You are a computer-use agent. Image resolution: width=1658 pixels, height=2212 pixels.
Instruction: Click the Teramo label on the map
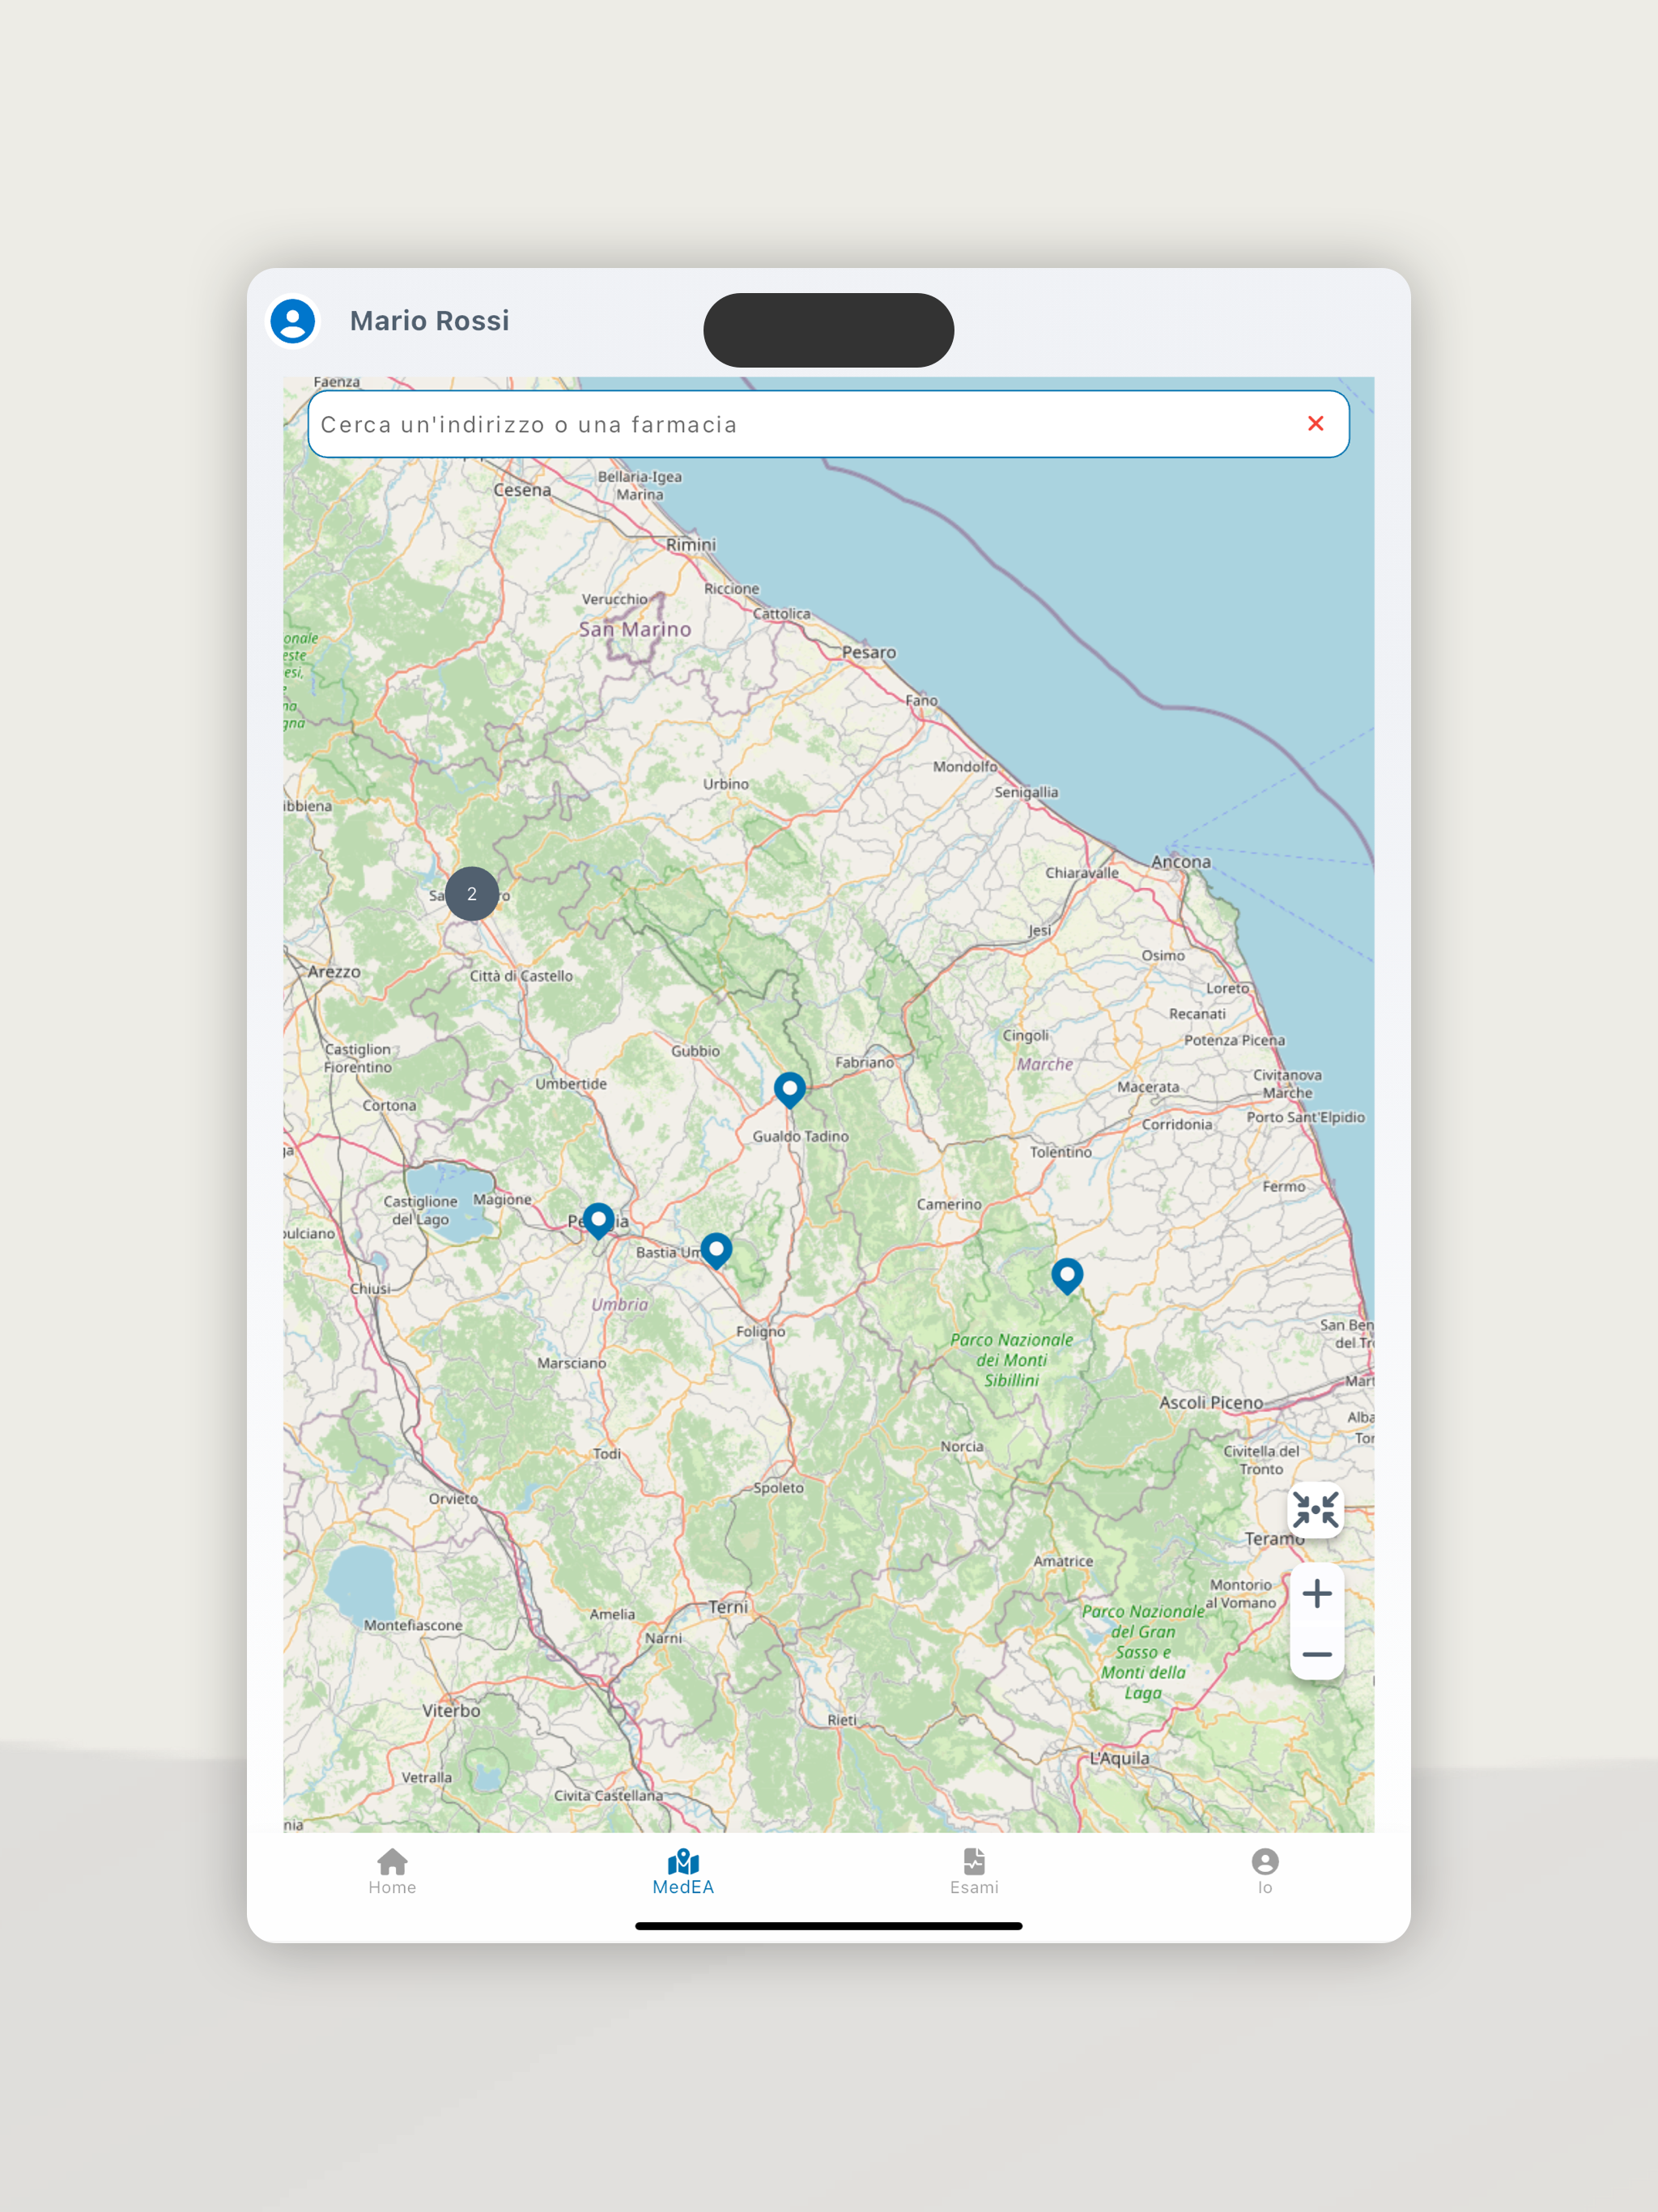tap(1274, 1539)
